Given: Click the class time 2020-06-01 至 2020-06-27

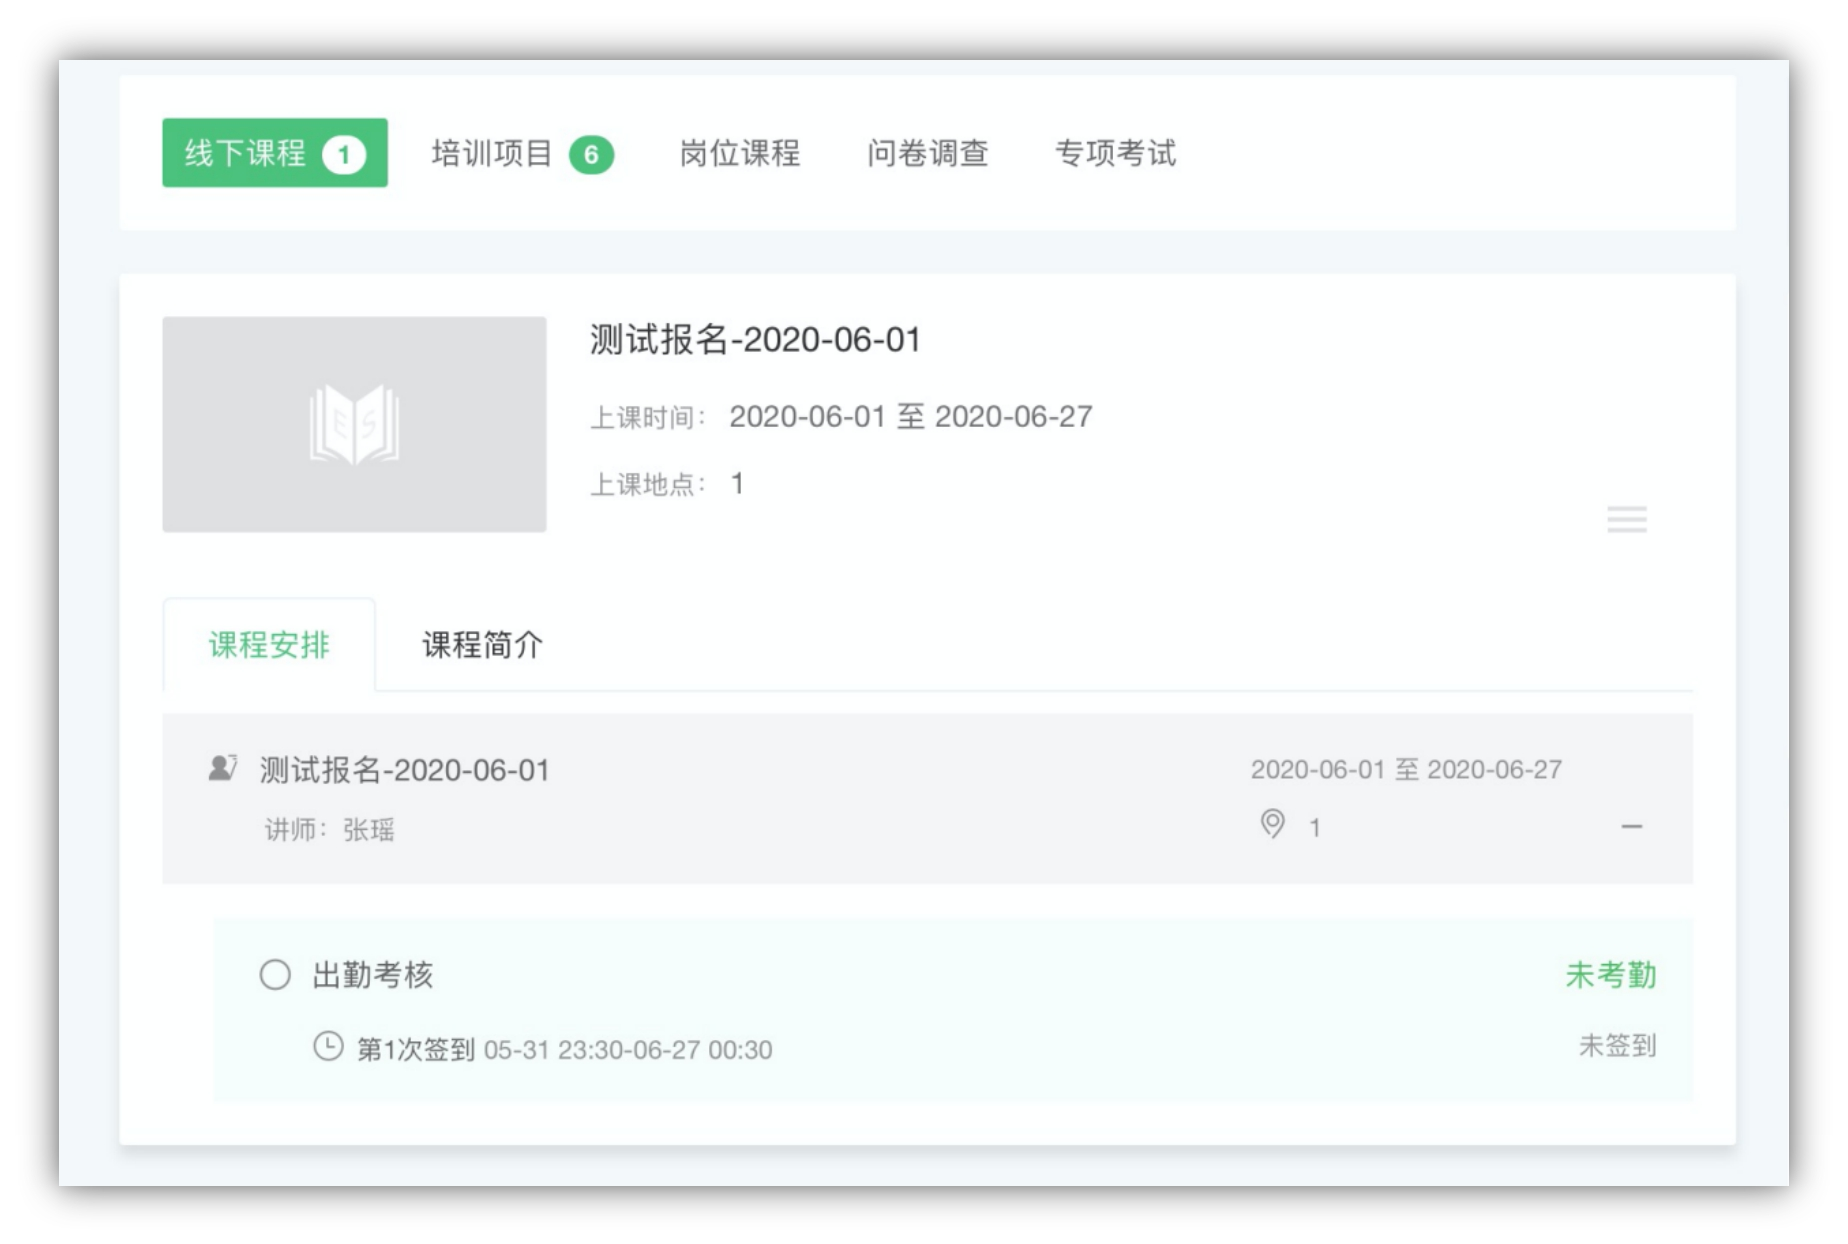Looking at the screenshot, I should [913, 418].
